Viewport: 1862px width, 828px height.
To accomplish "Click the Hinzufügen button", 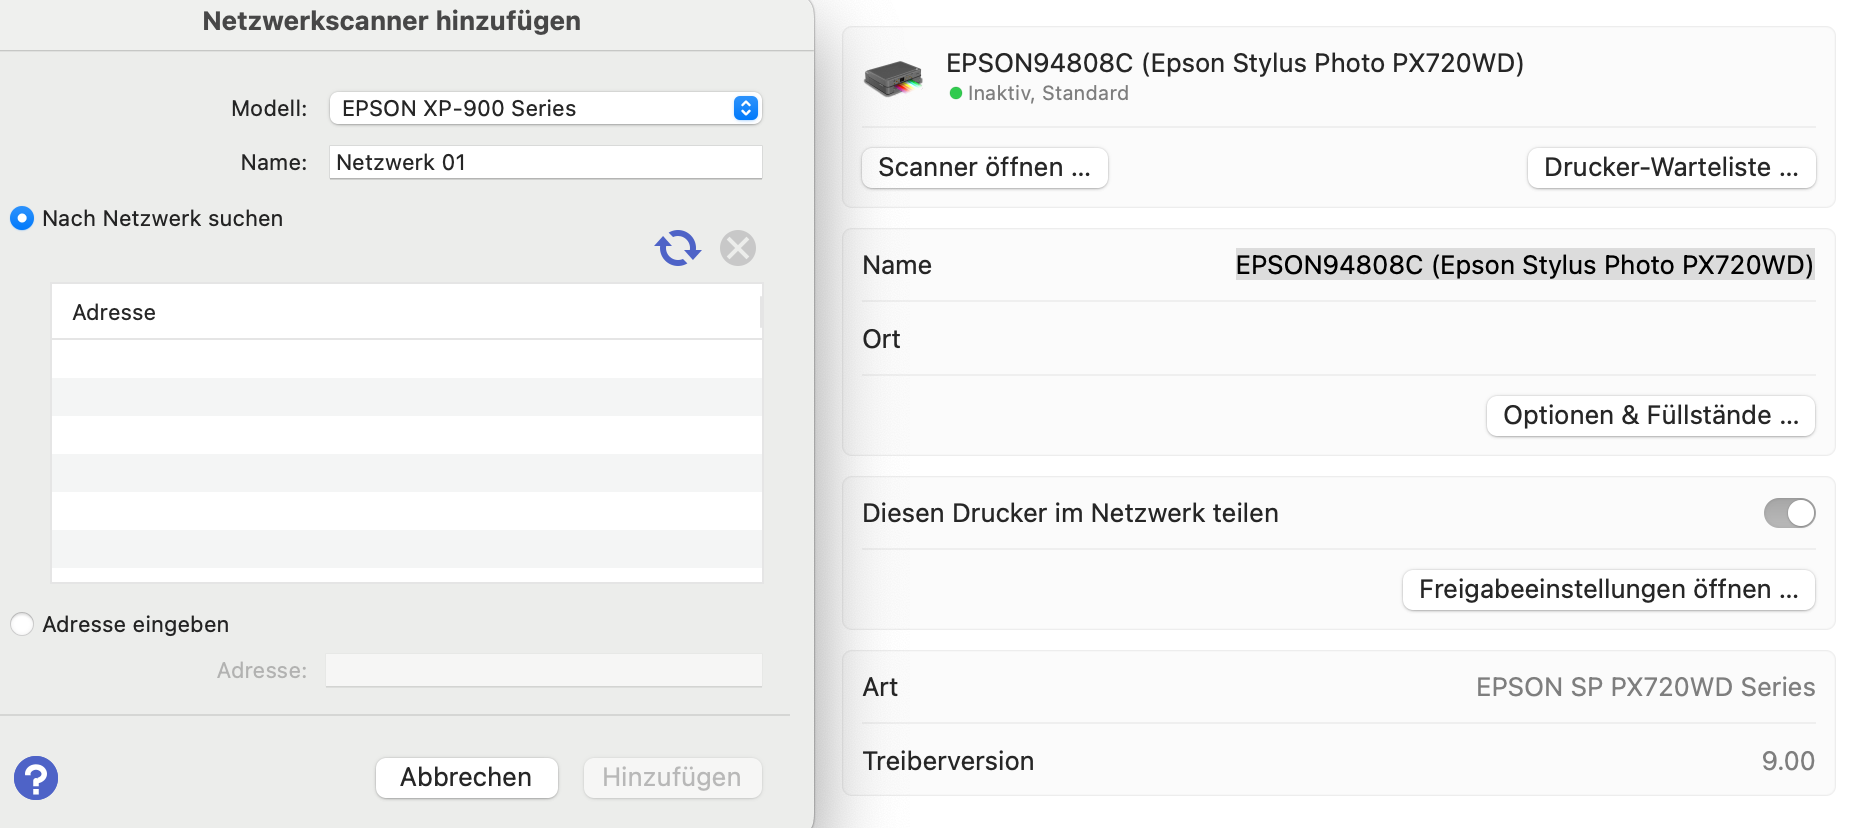I will [x=671, y=777].
